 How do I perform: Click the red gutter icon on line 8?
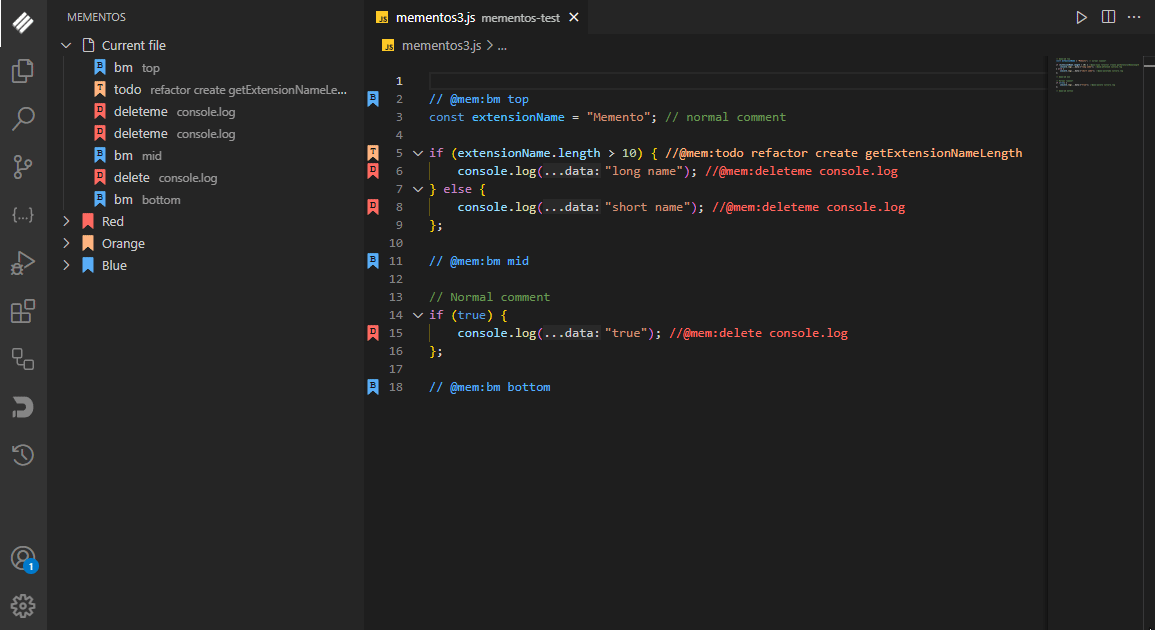click(x=373, y=207)
